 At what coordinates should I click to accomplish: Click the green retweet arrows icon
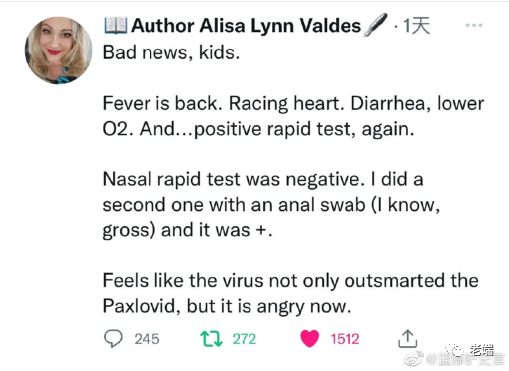pos(211,339)
